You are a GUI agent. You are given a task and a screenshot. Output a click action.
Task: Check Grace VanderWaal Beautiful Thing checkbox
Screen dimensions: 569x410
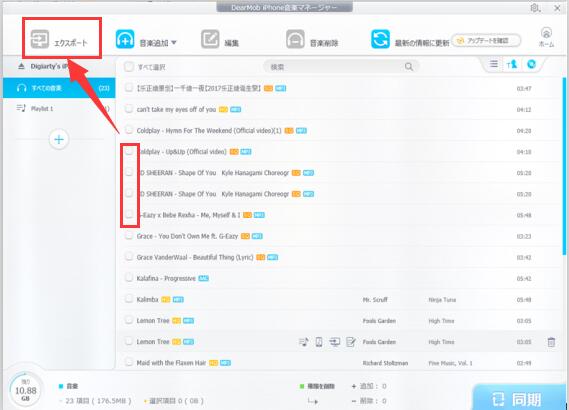(x=128, y=257)
